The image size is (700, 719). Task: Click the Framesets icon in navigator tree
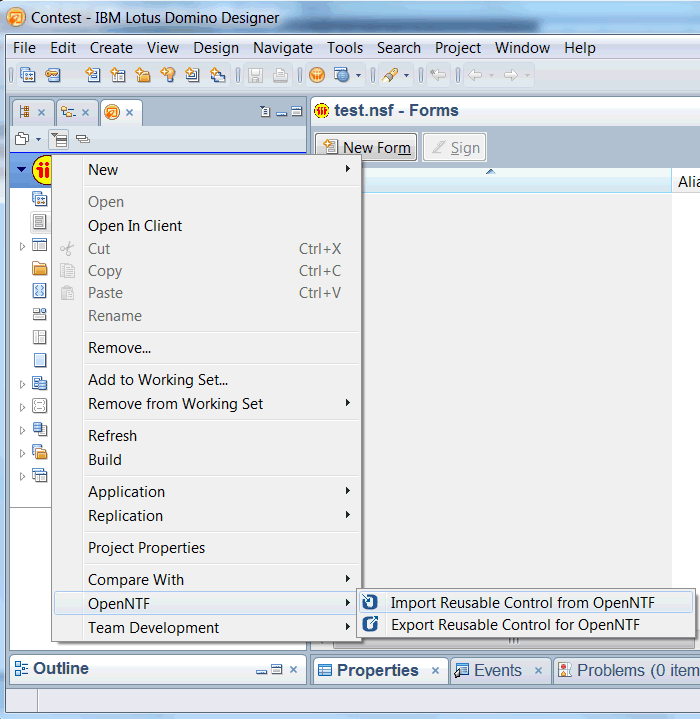pyautogui.click(x=39, y=337)
